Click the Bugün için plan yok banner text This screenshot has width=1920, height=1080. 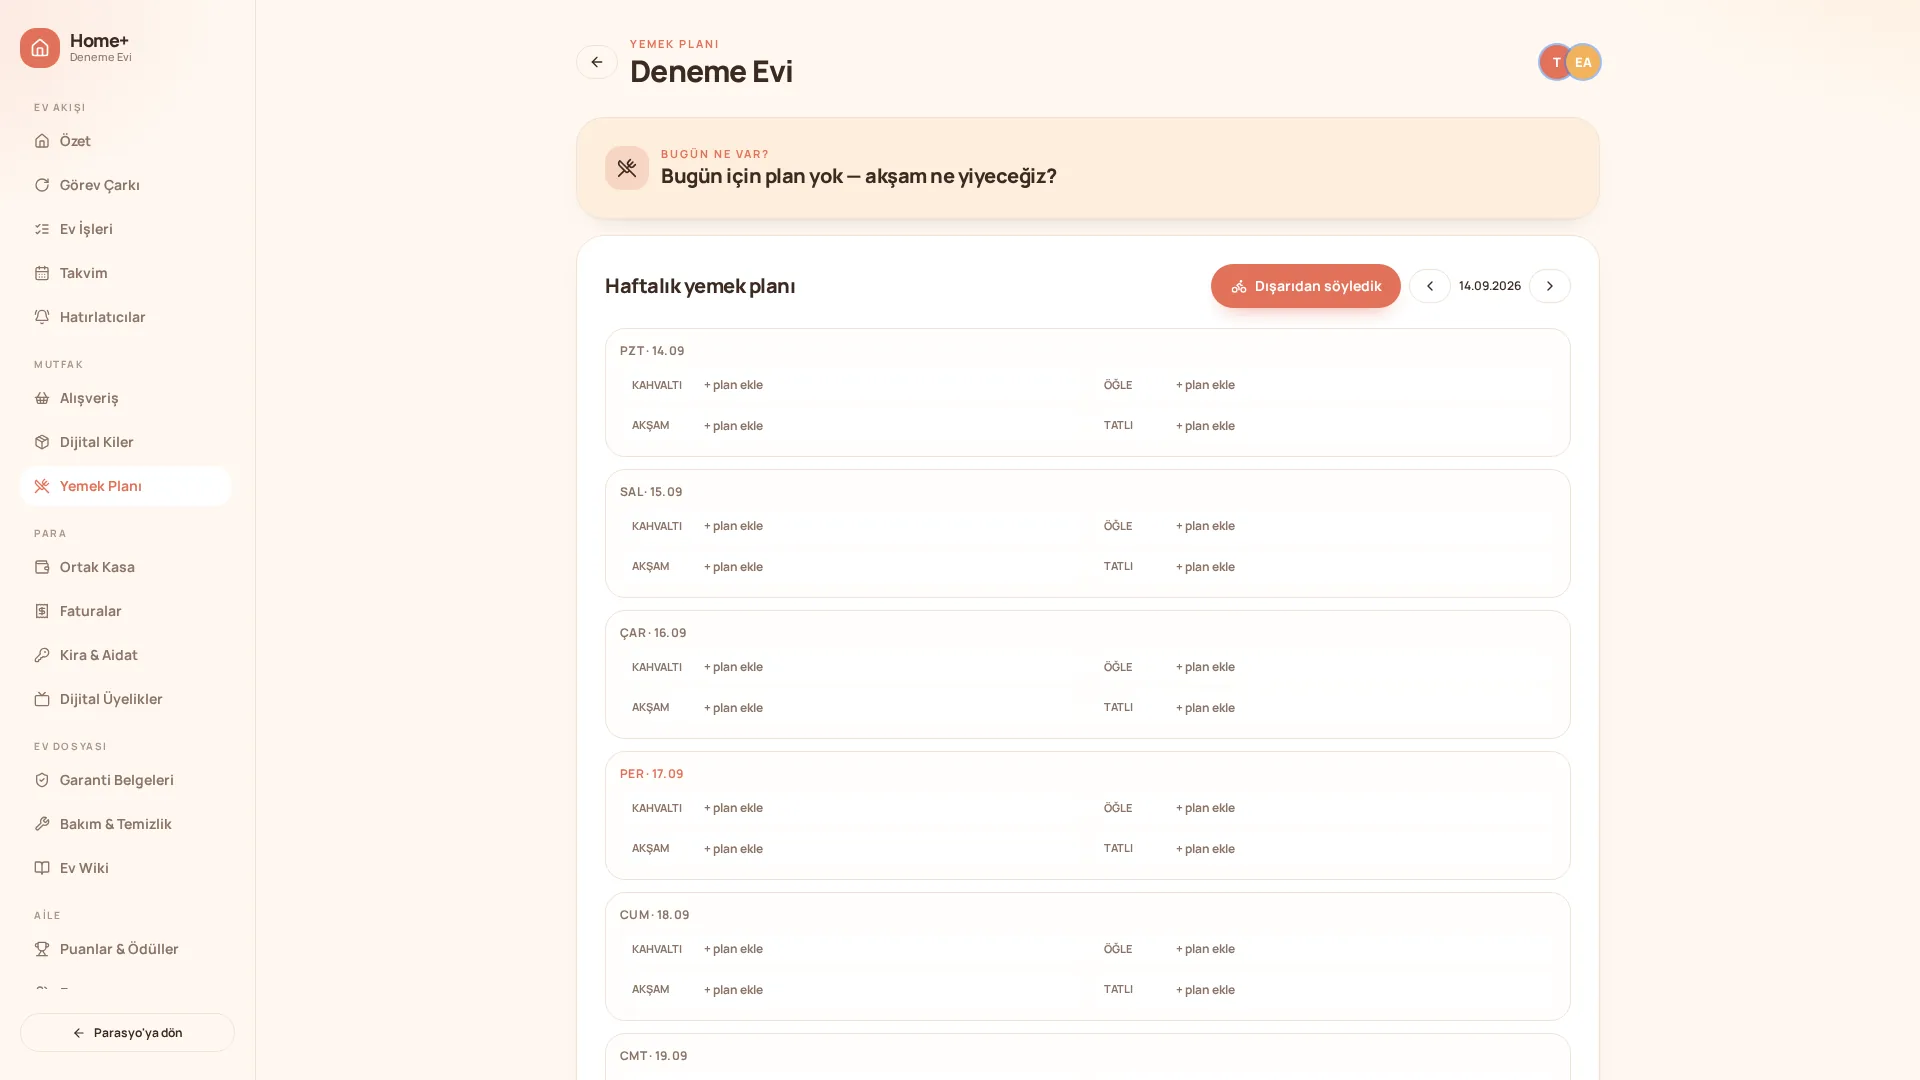click(859, 176)
